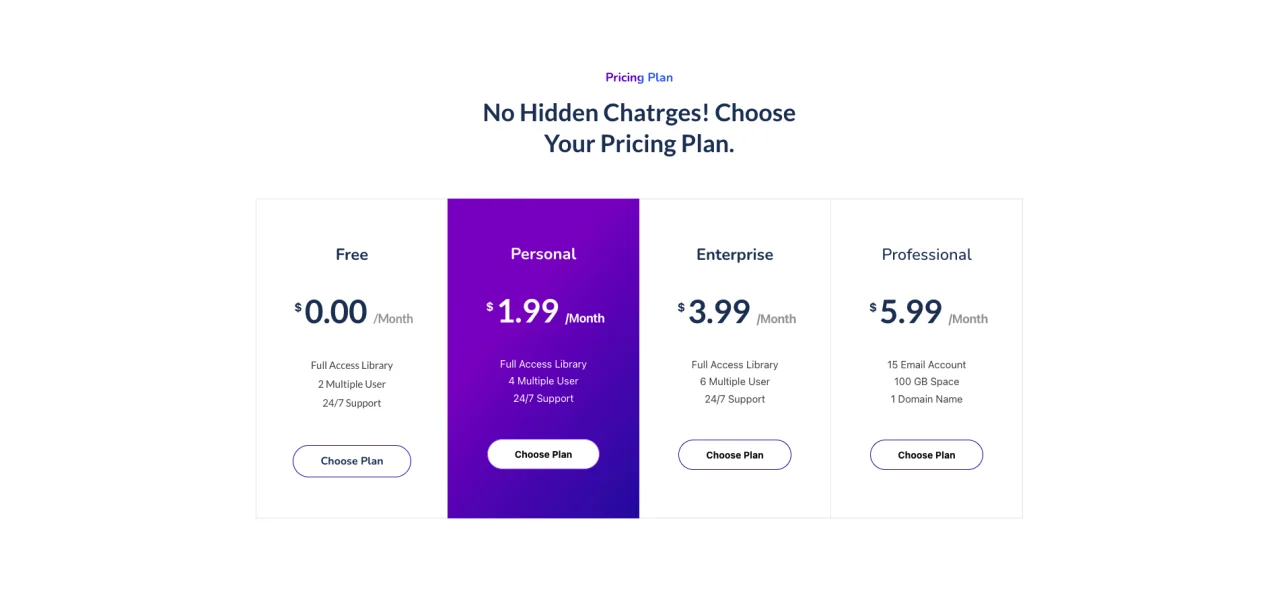Click the 15 Email Account feature
This screenshot has height=614, width=1280.
(926, 365)
